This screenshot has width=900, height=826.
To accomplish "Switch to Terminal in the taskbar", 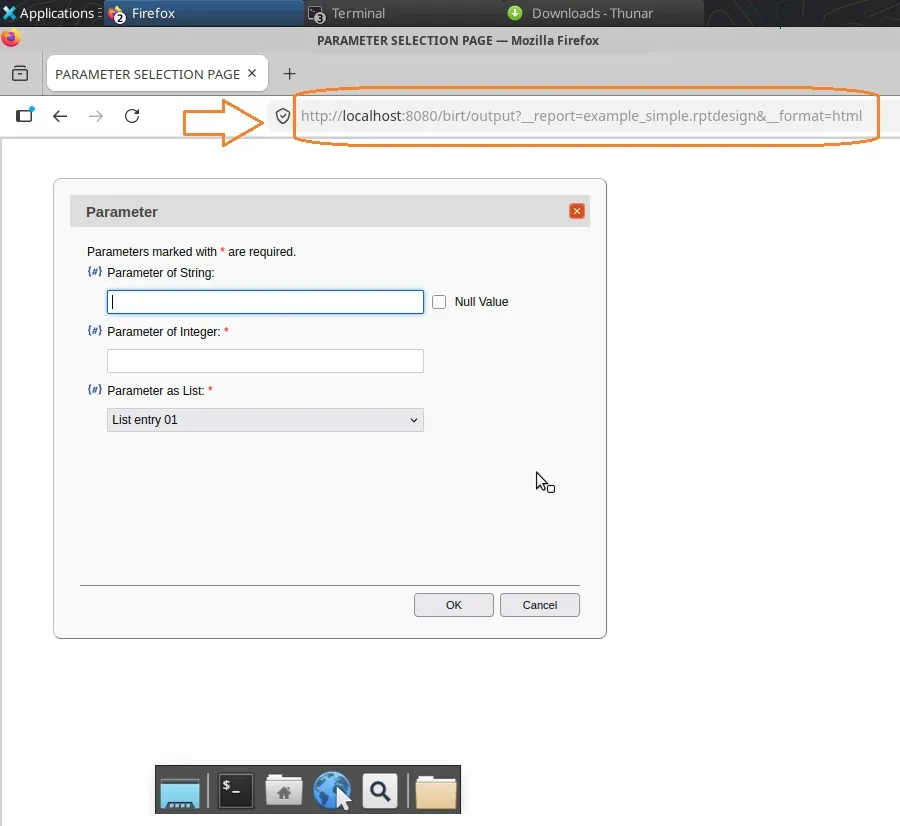I will coord(358,13).
